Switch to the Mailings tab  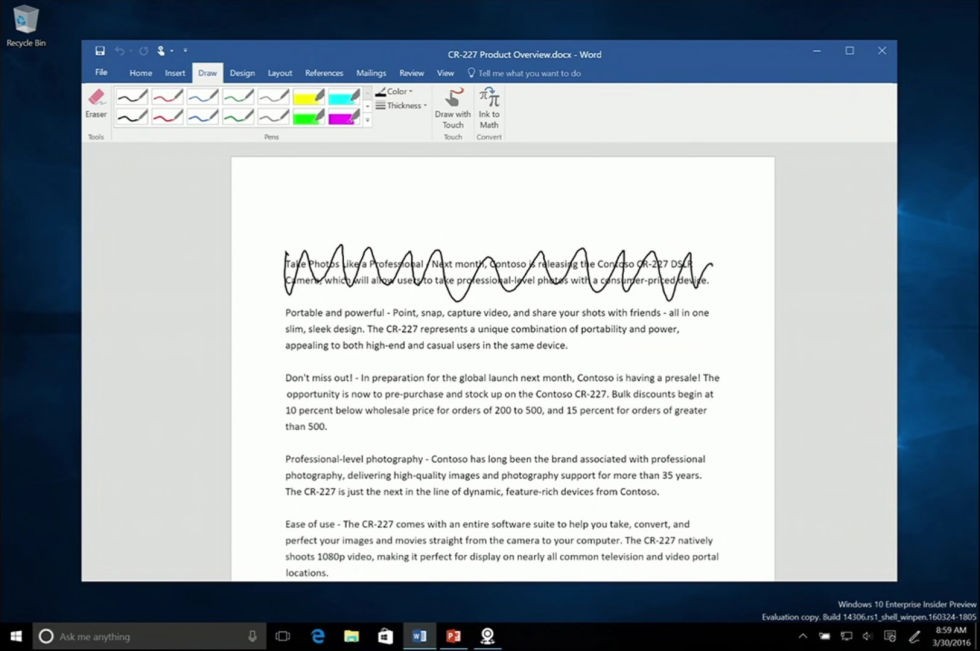point(371,73)
